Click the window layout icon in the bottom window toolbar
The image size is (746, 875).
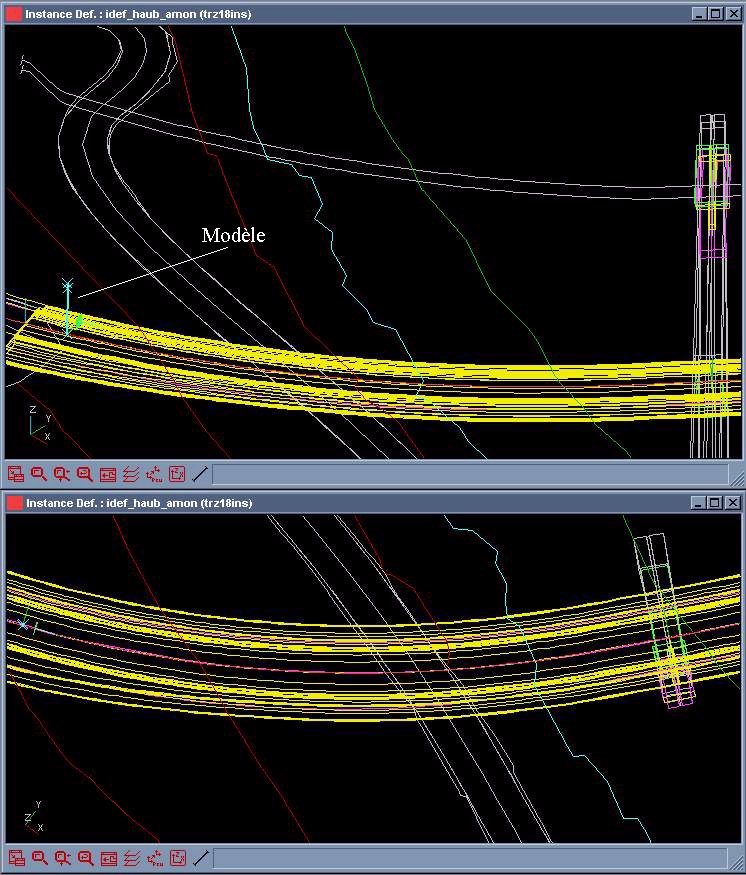[17, 858]
